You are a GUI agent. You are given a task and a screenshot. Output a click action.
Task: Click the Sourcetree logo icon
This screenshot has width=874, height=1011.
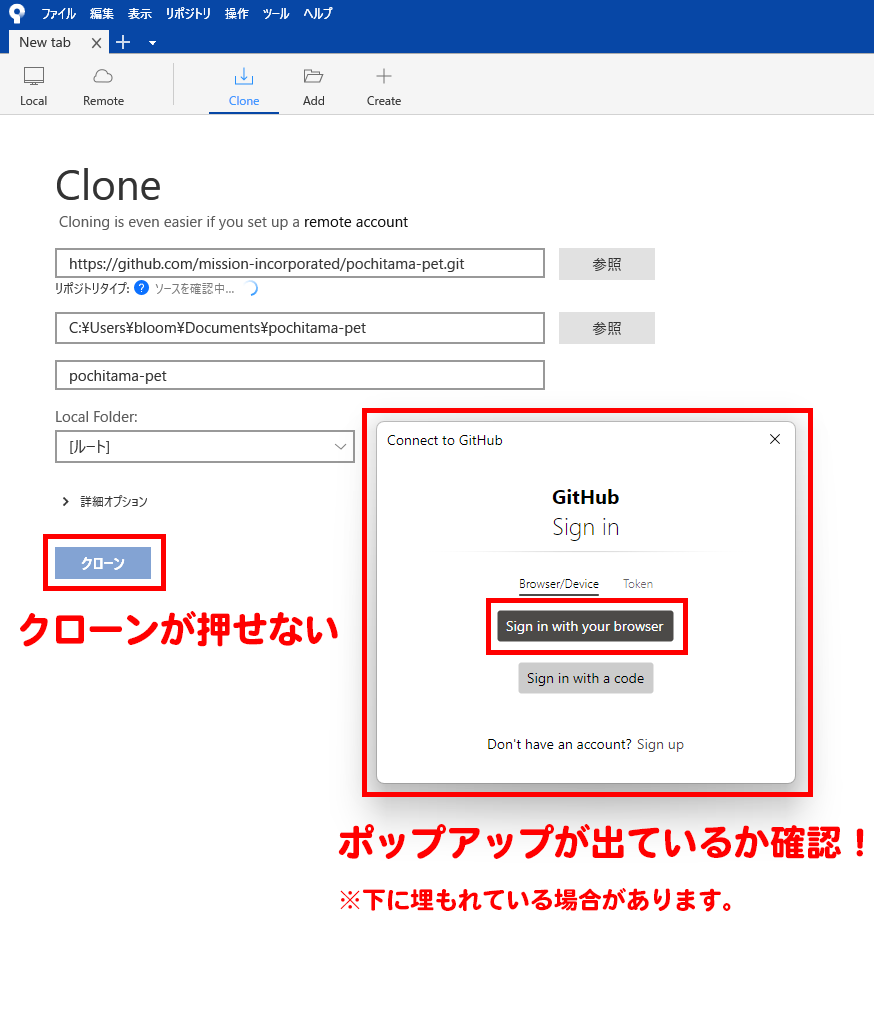[x=17, y=14]
